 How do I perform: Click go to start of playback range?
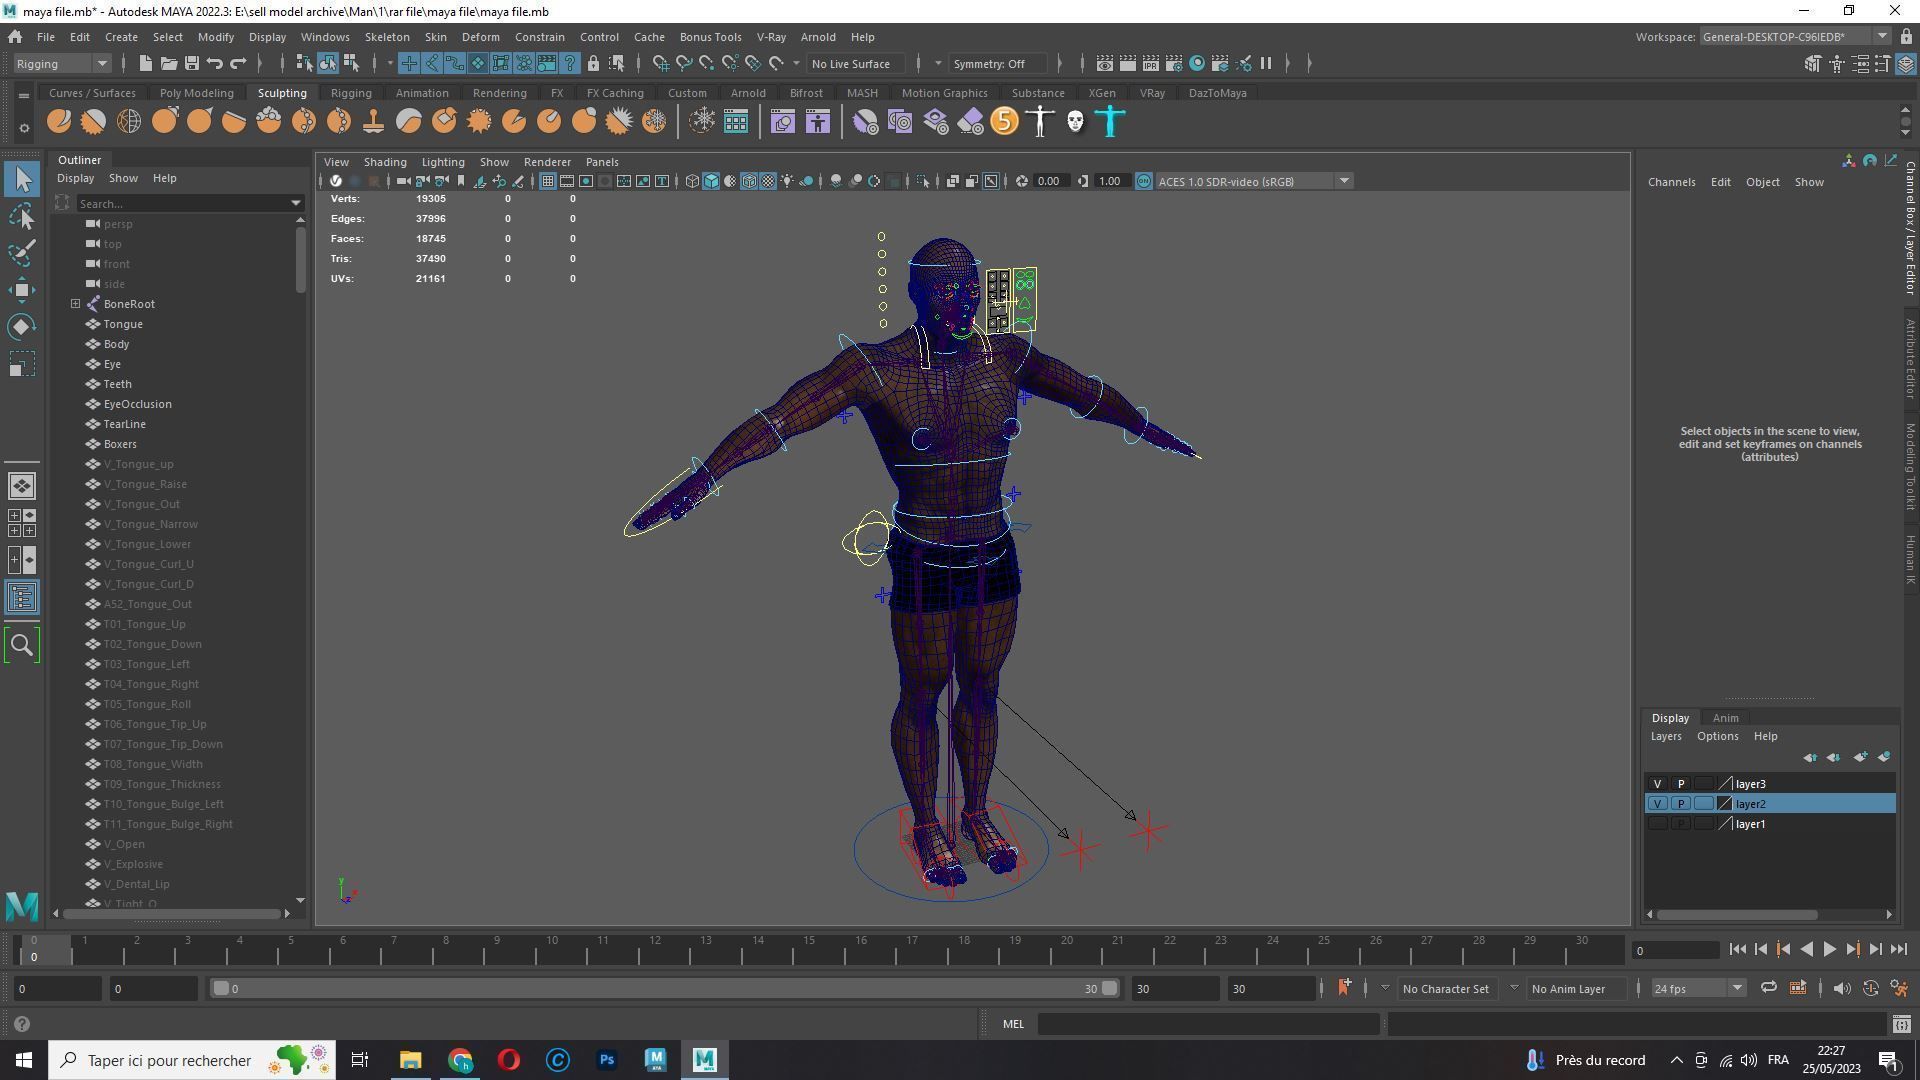[x=1737, y=950]
